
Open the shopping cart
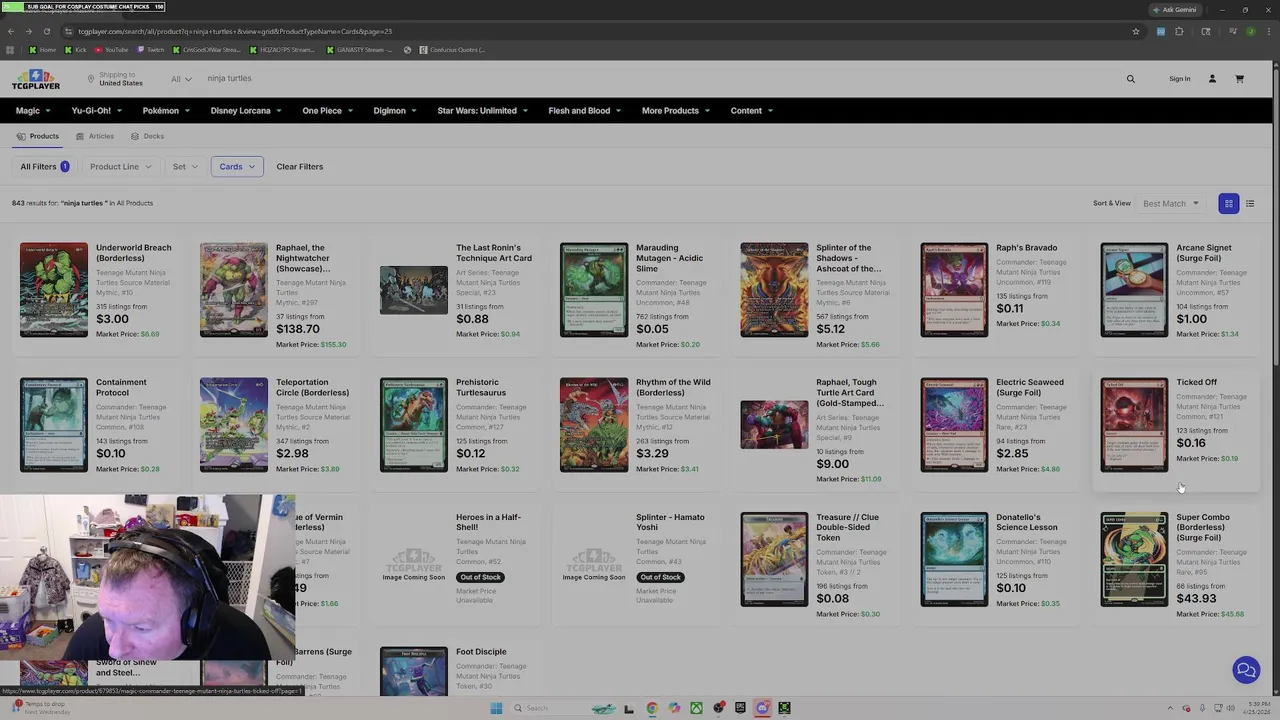[x=1239, y=79]
